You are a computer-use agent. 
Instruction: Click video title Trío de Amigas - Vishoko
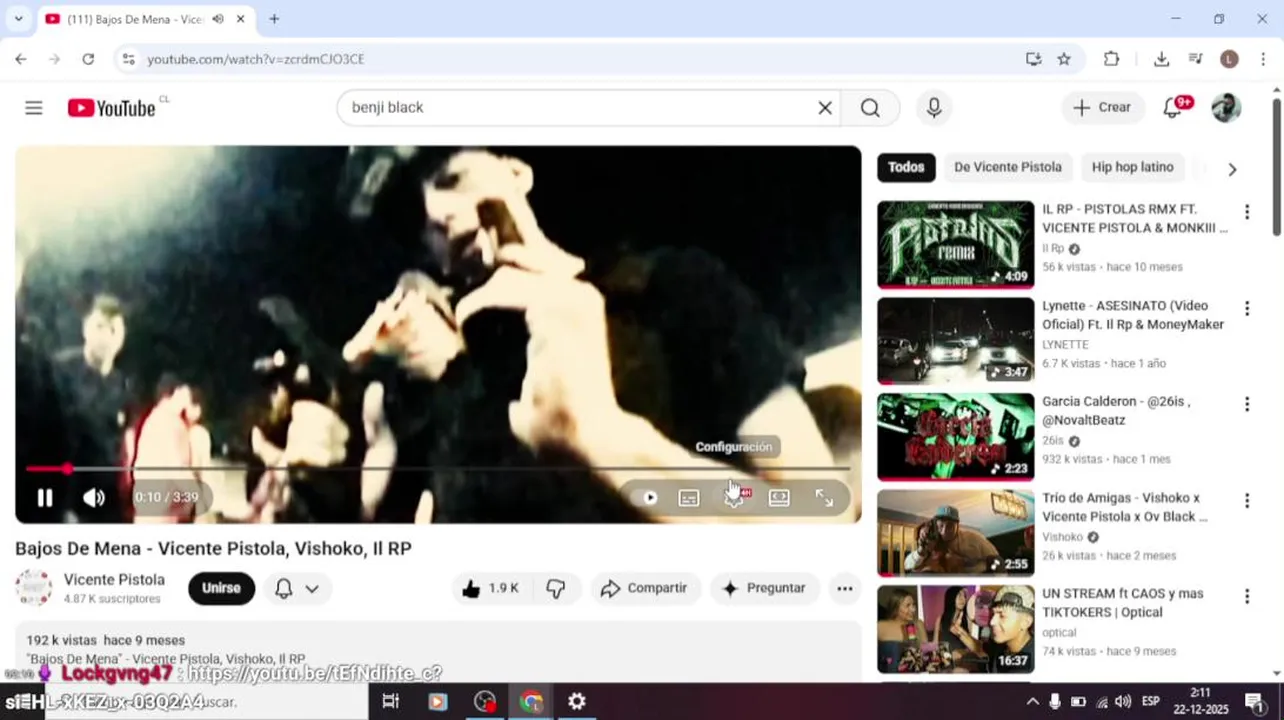[x=1124, y=507]
